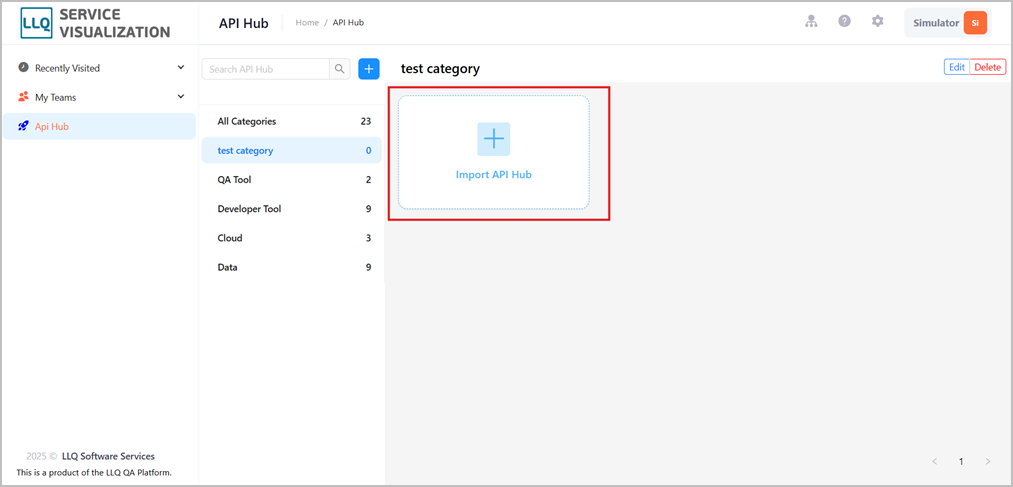Image resolution: width=1013 pixels, height=487 pixels.
Task: Click the Import API Hub label
Action: point(494,174)
